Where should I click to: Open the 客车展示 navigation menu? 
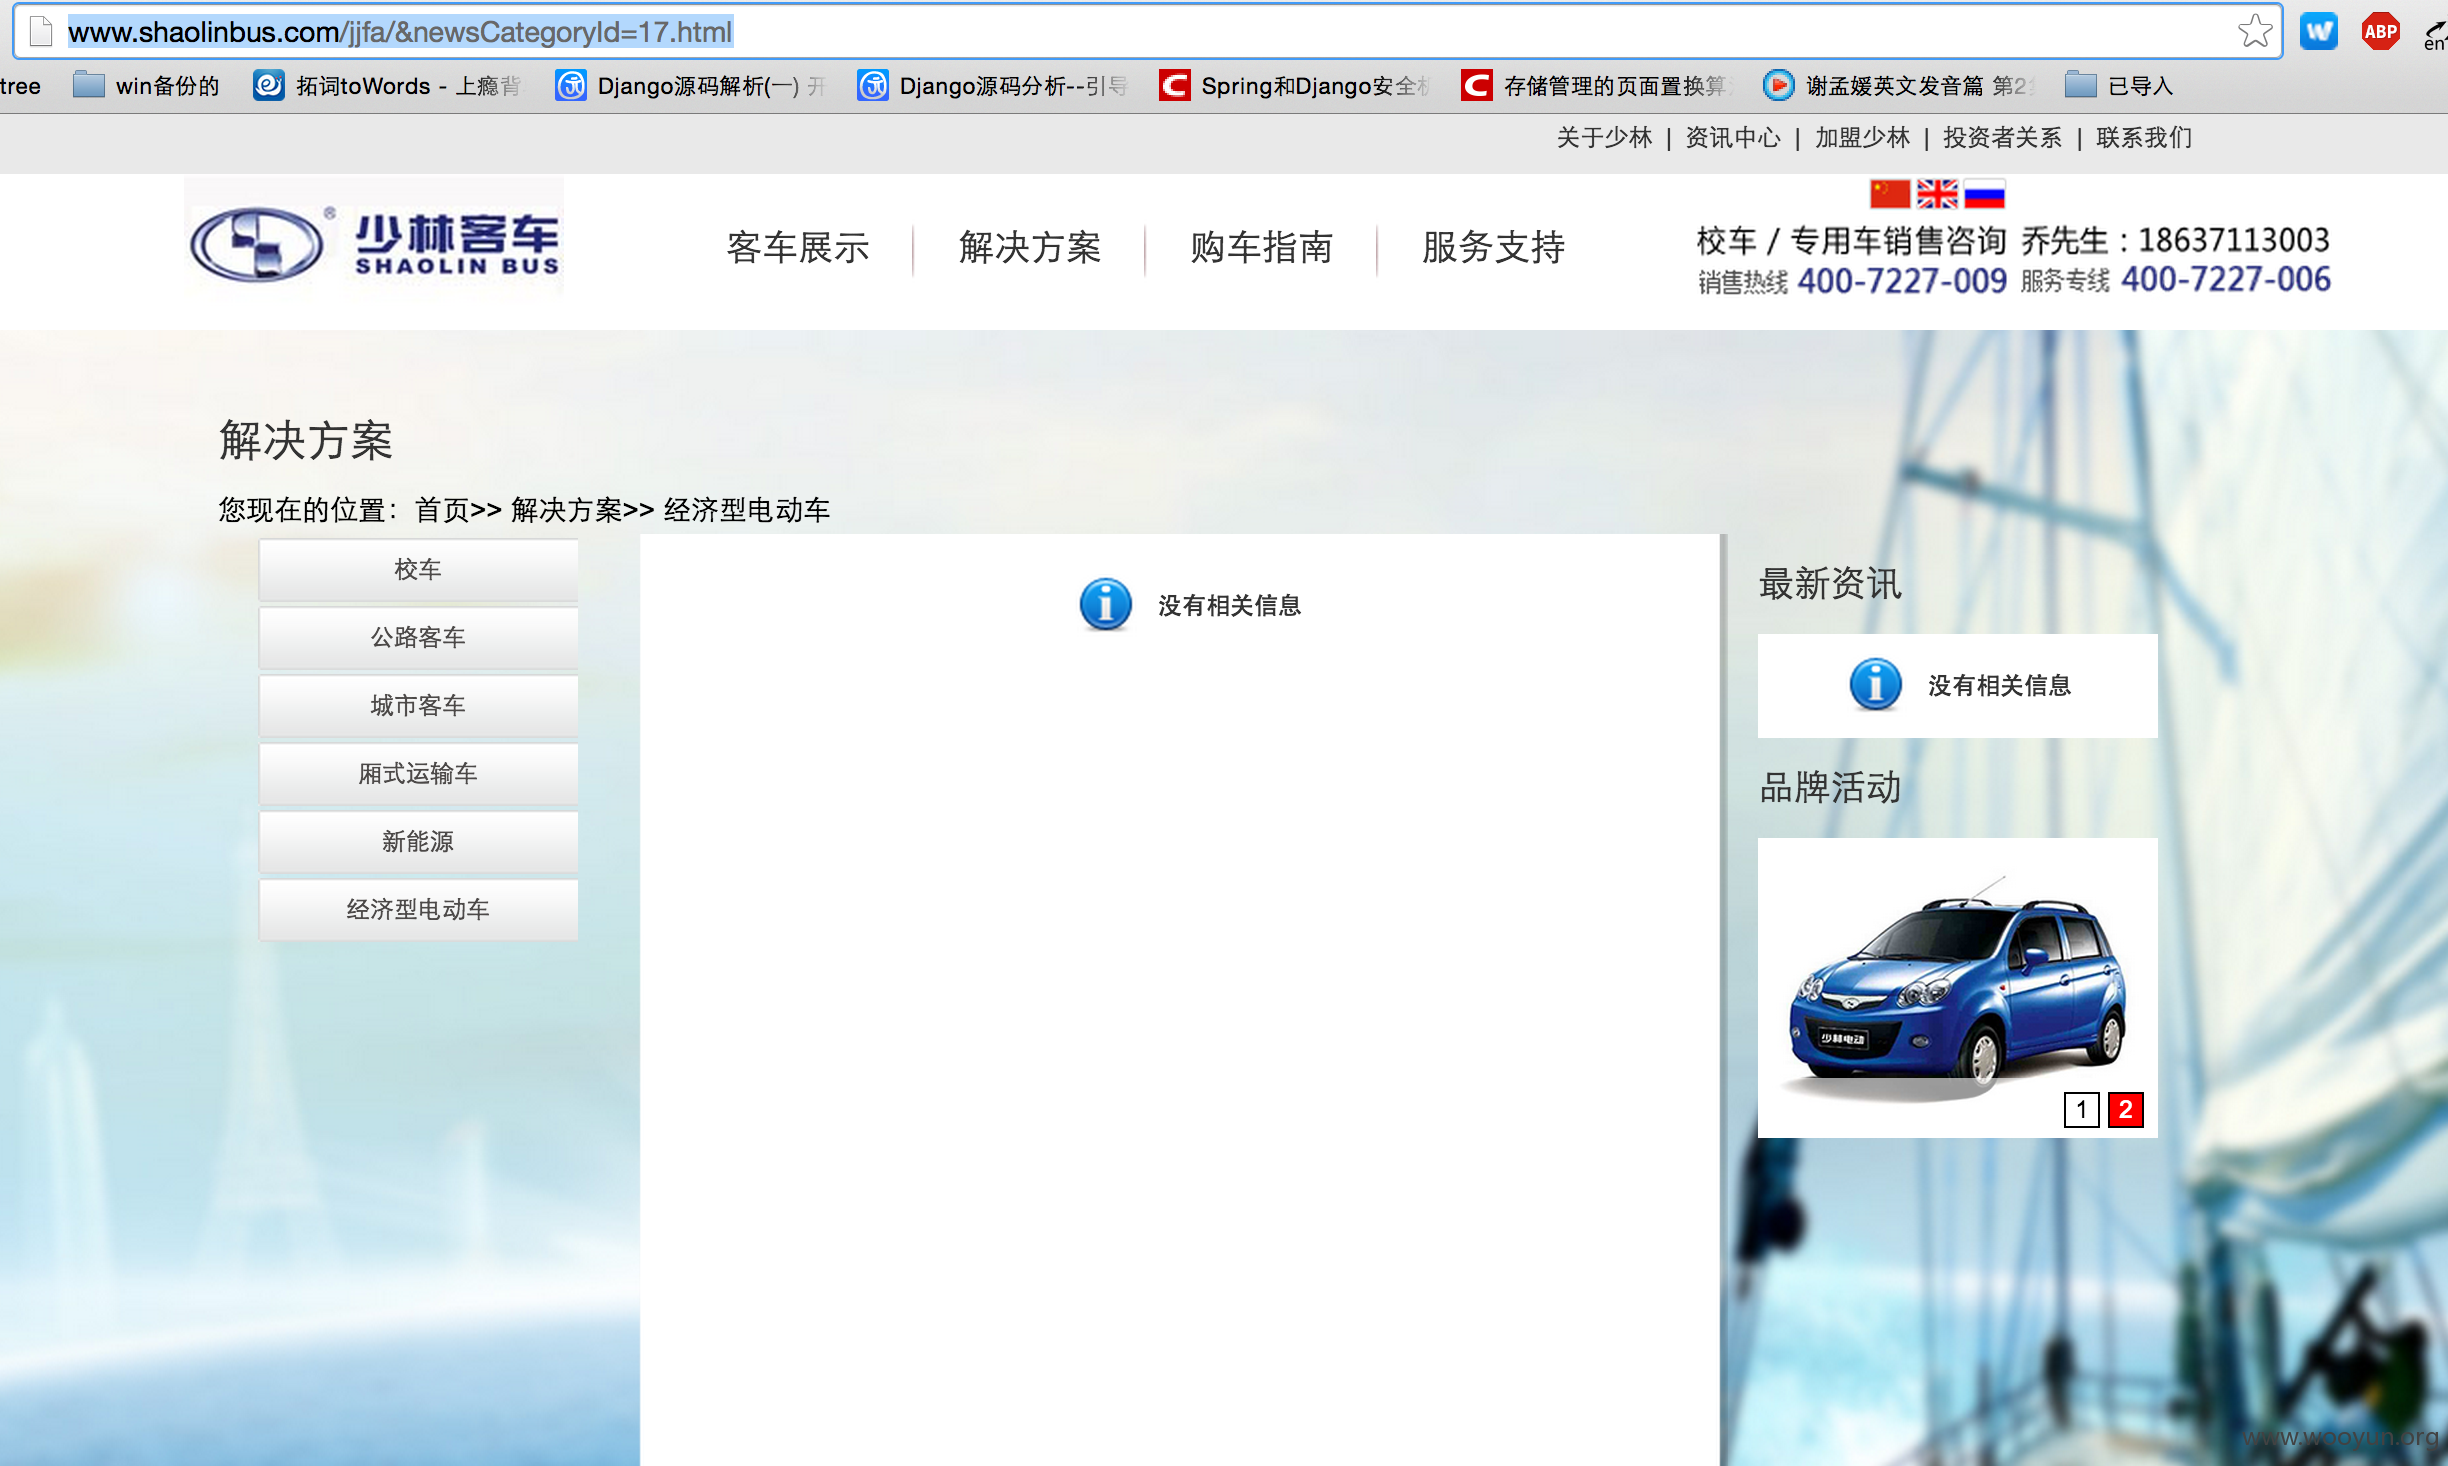(x=798, y=248)
